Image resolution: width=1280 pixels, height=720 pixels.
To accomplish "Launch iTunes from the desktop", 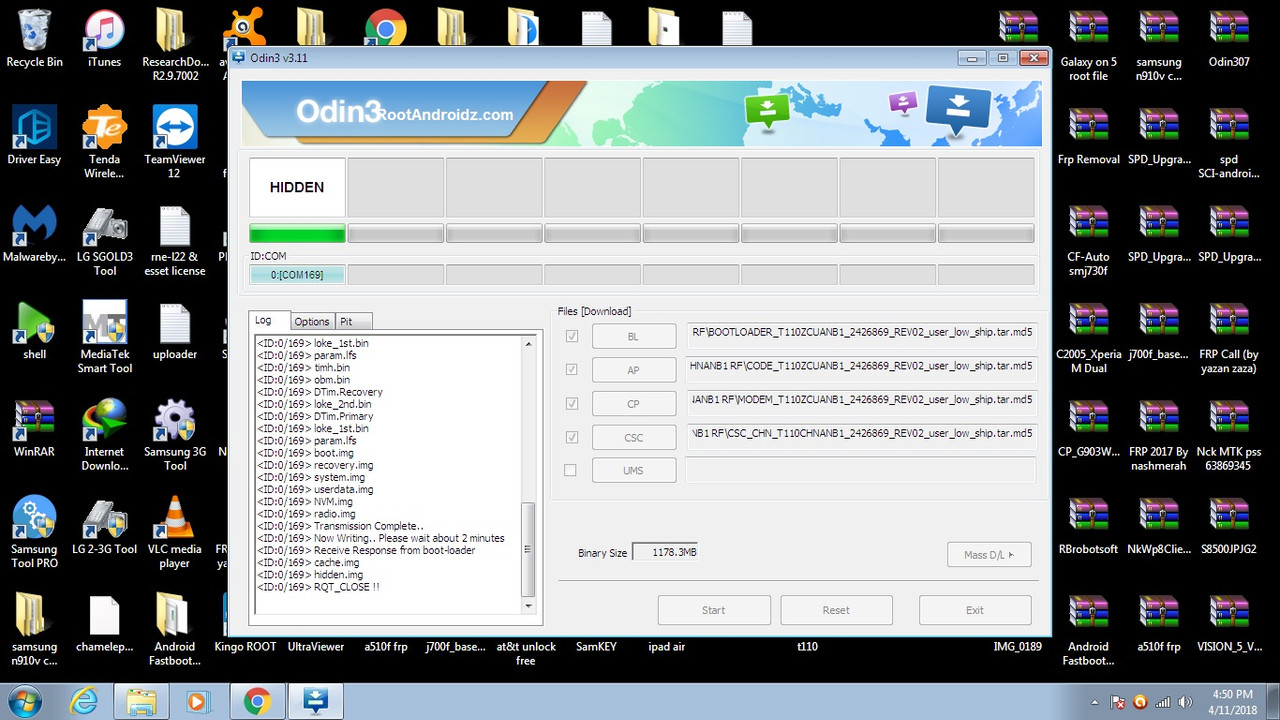I will 104,39.
